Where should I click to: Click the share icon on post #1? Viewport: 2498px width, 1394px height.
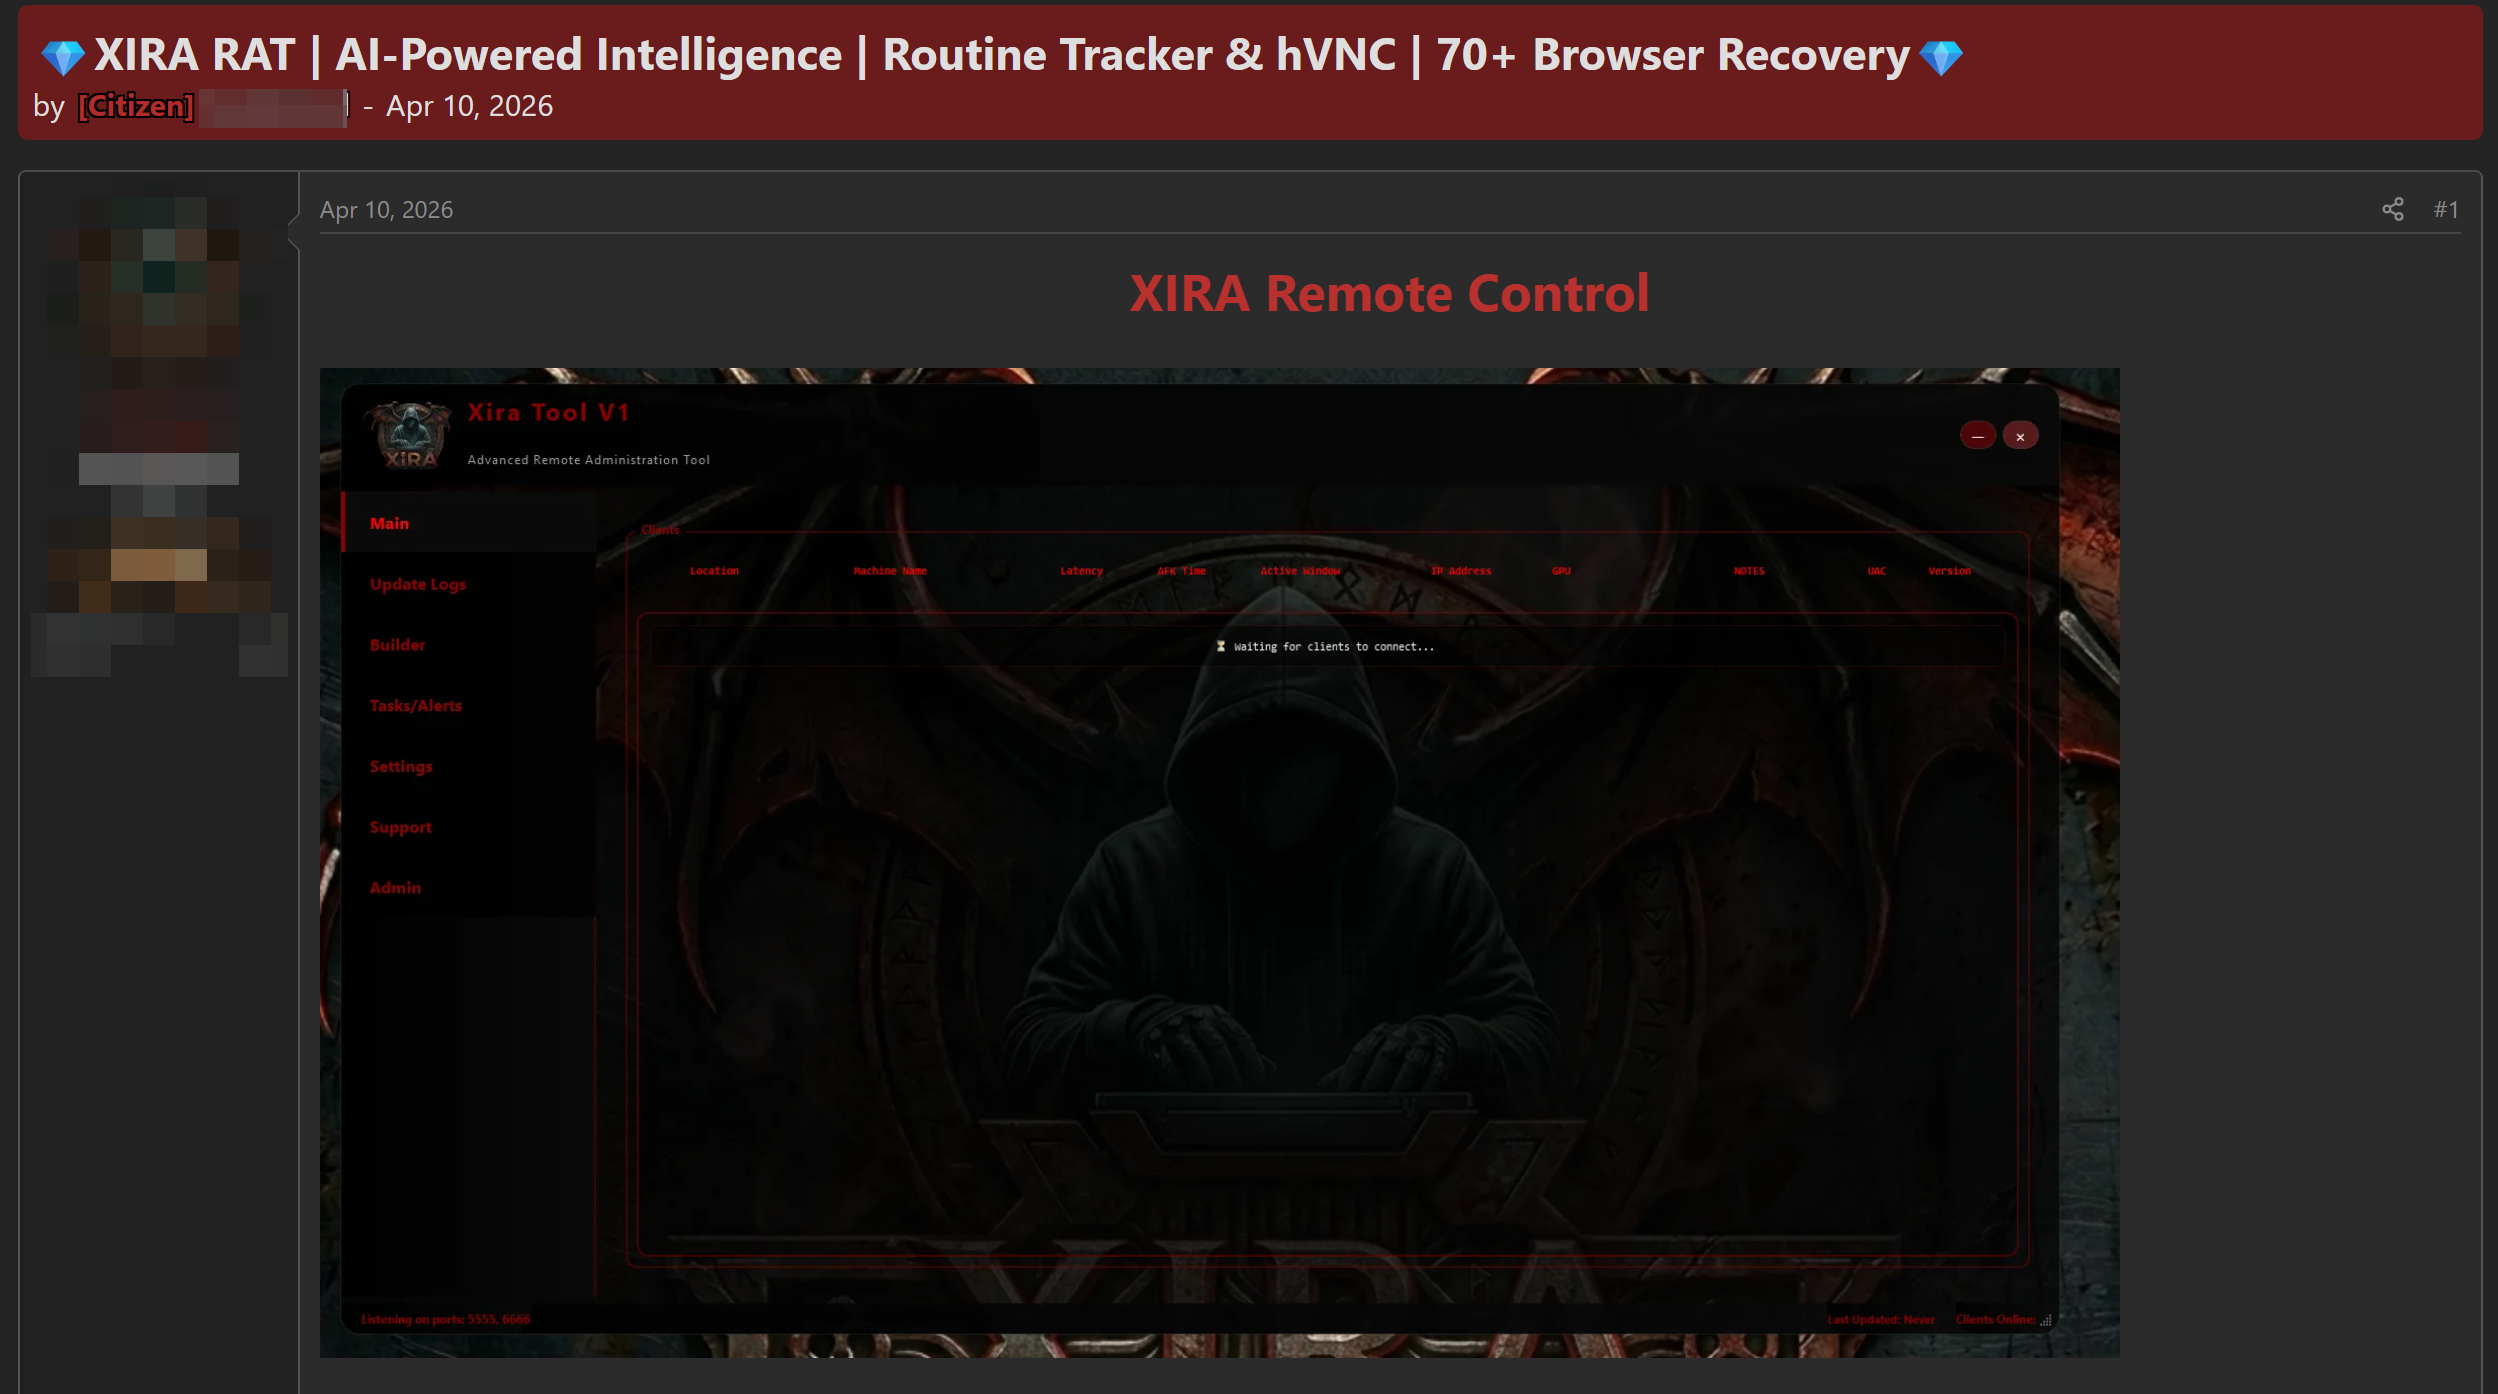[x=2392, y=209]
